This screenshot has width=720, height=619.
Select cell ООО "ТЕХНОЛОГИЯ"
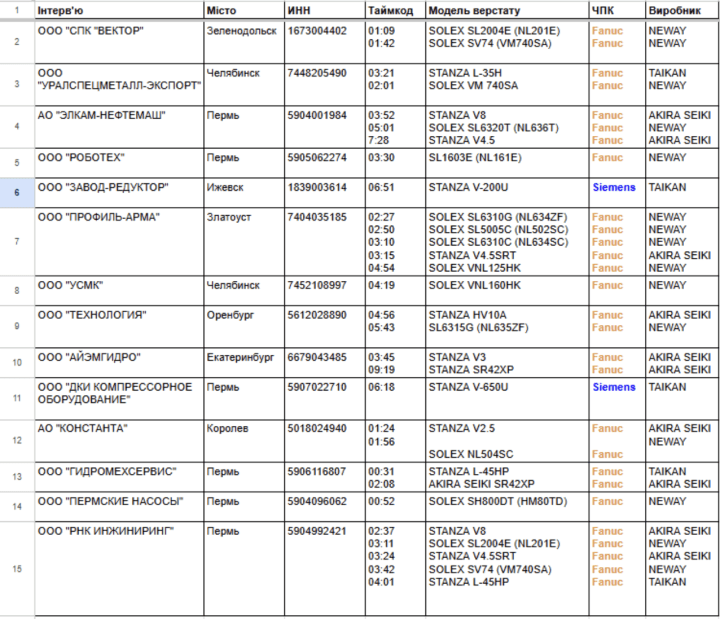(119, 326)
